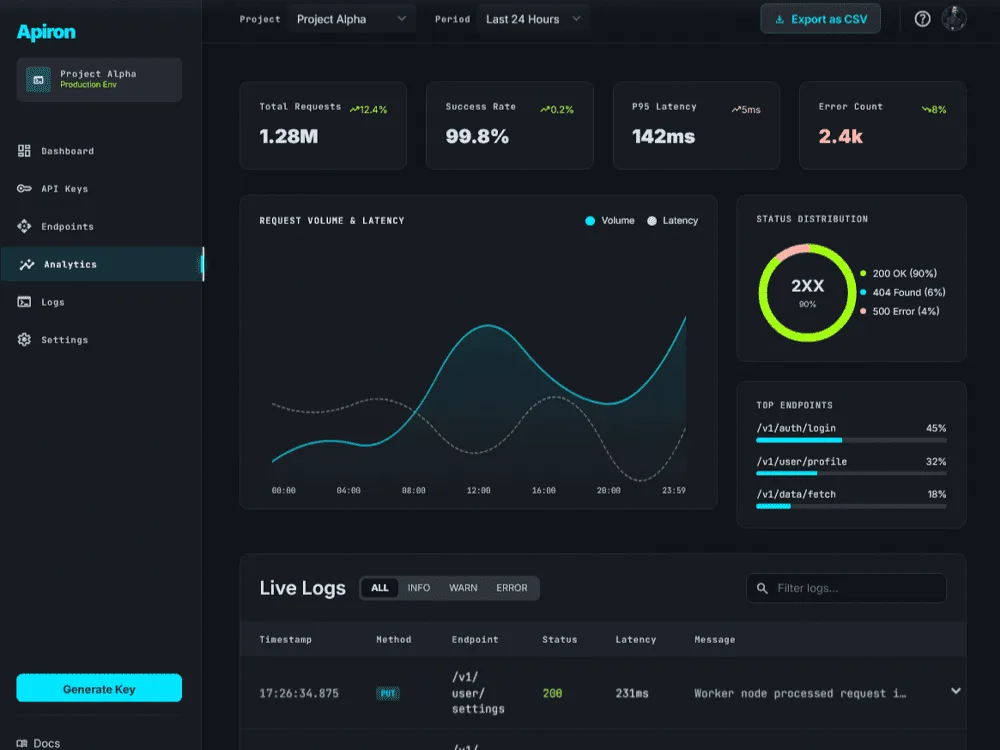Click the Message column header
The width and height of the screenshot is (1000, 750).
pos(714,639)
